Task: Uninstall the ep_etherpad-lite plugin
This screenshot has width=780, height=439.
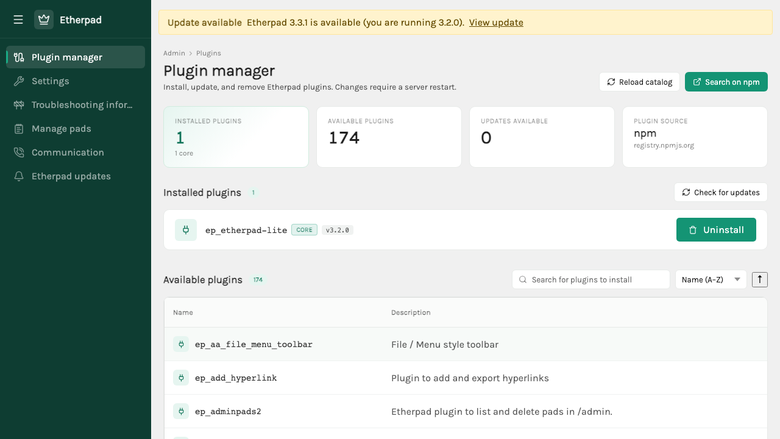Action: (716, 230)
